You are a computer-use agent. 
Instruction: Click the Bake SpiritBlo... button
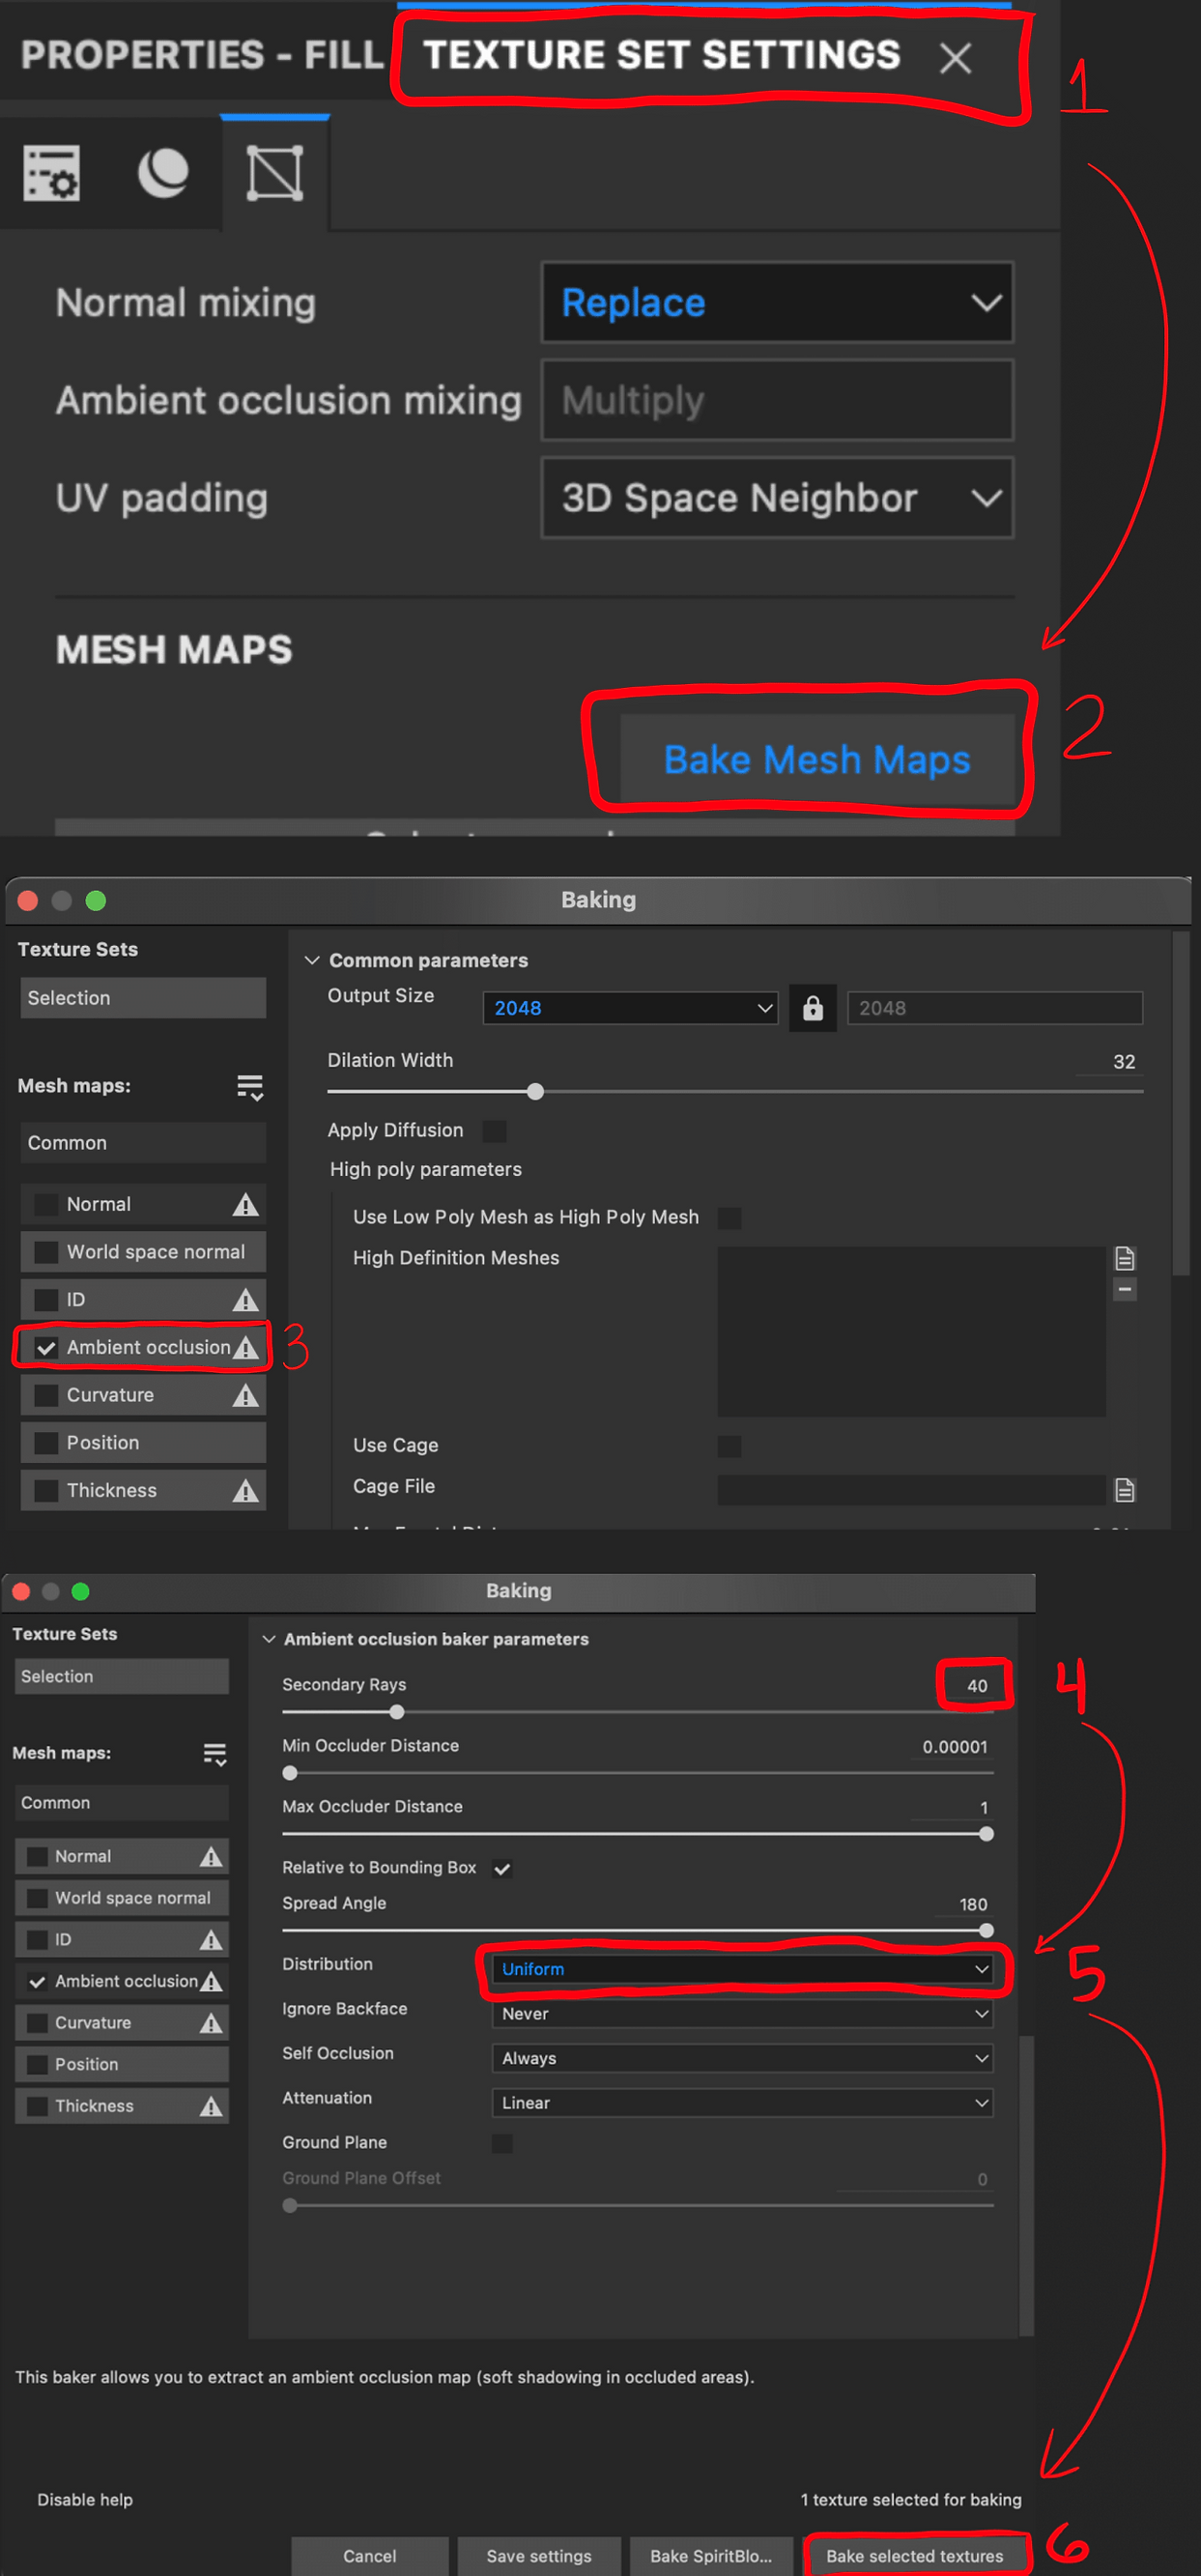(711, 2556)
